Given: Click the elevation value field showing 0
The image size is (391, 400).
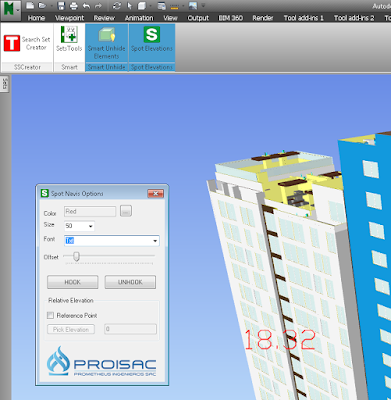Looking at the screenshot, I should (x=130, y=329).
